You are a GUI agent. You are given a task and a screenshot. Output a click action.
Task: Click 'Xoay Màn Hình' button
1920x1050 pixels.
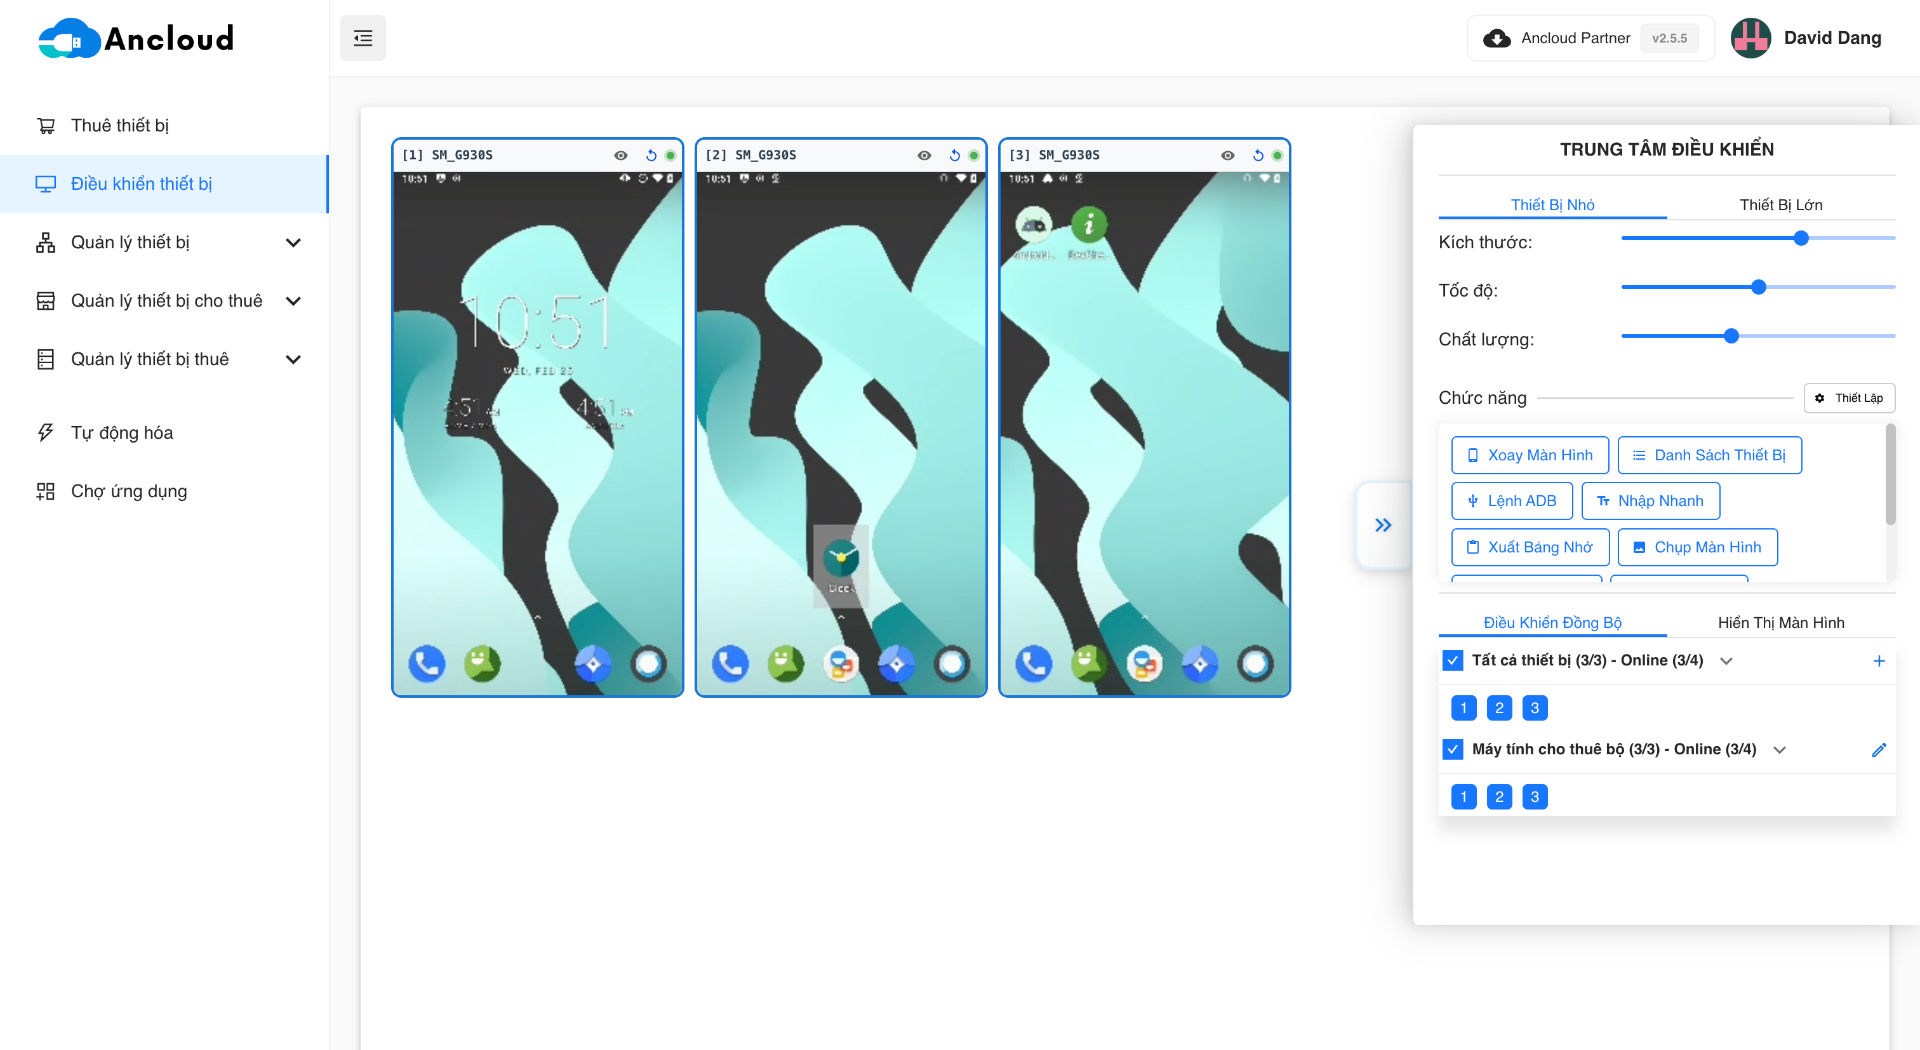point(1529,455)
